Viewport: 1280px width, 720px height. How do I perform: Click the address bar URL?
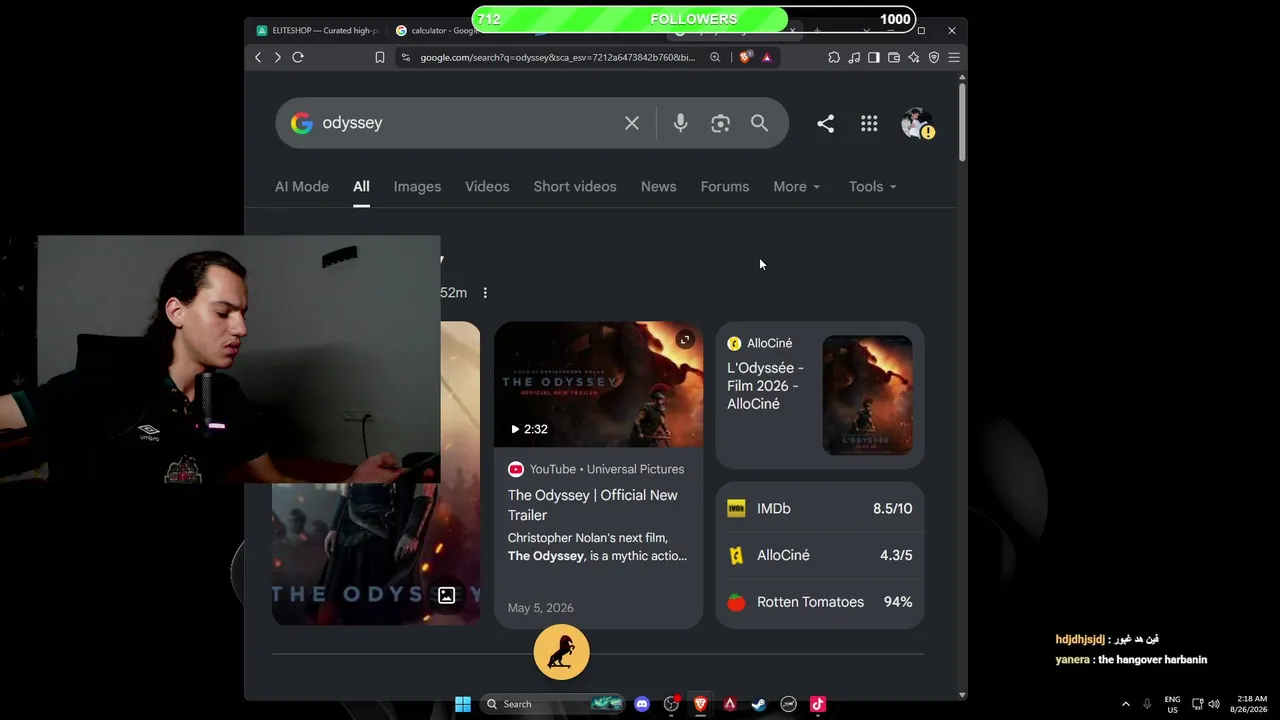[557, 58]
